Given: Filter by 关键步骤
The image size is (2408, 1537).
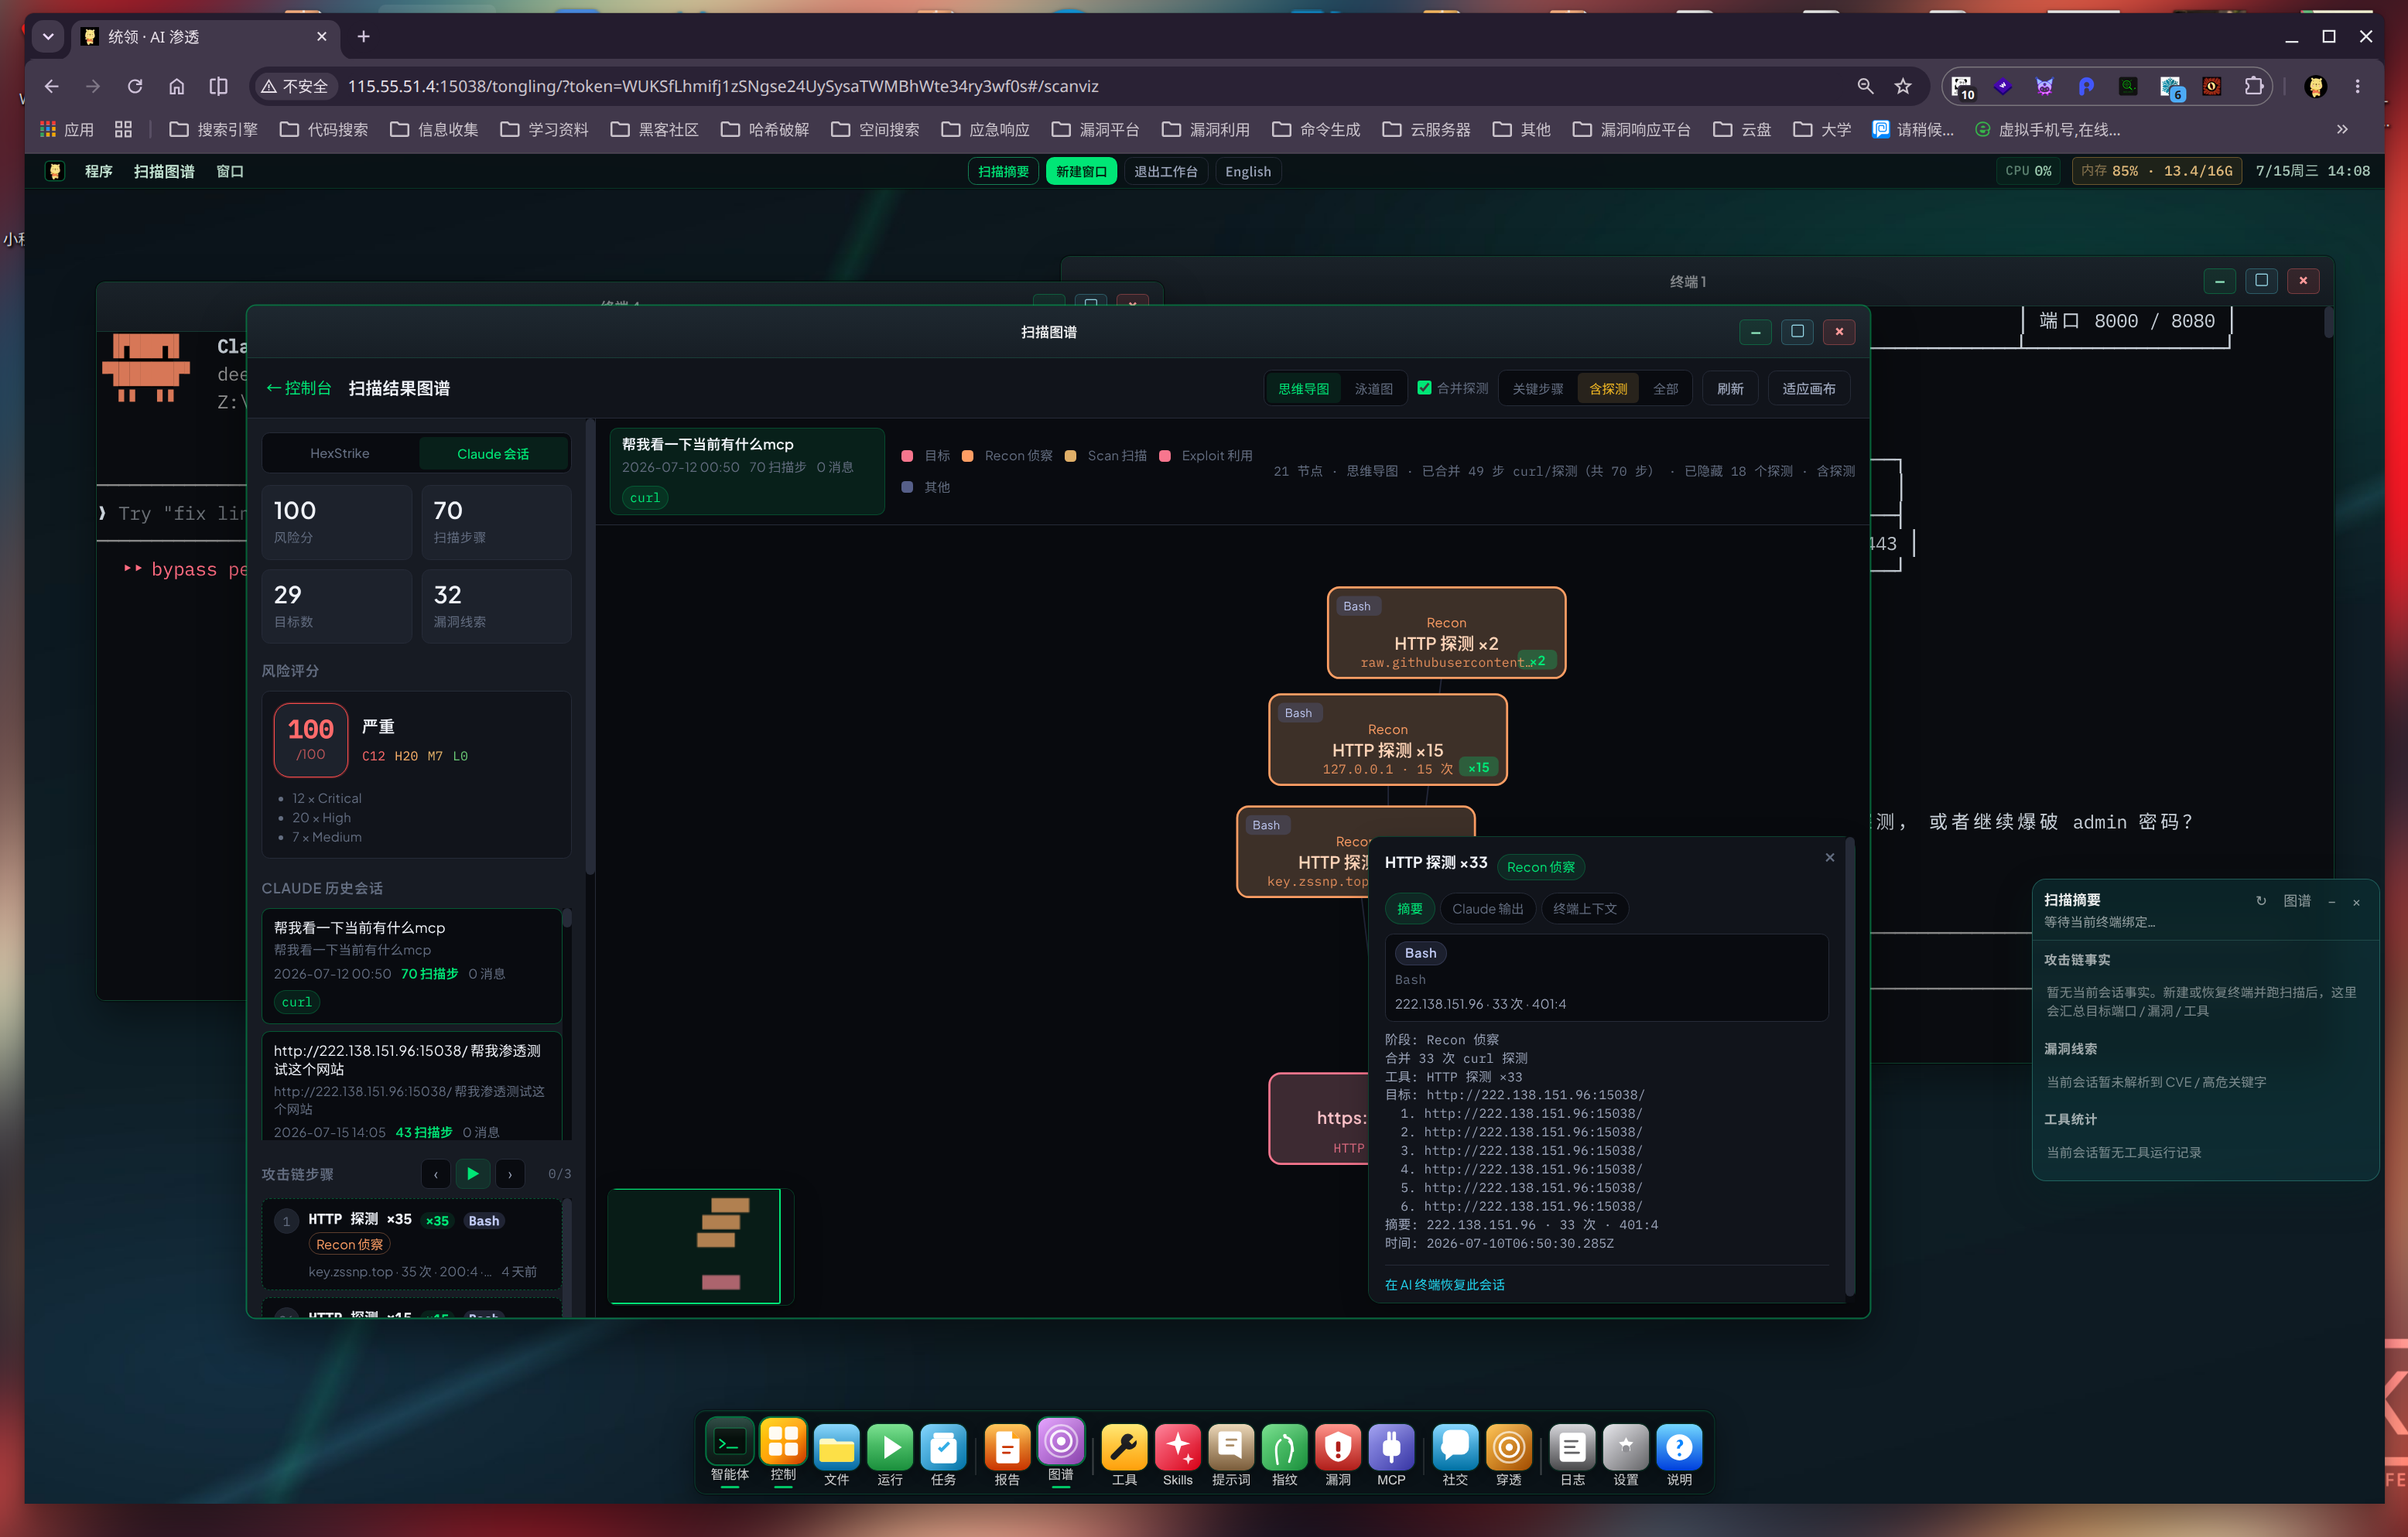Looking at the screenshot, I should [x=1537, y=389].
